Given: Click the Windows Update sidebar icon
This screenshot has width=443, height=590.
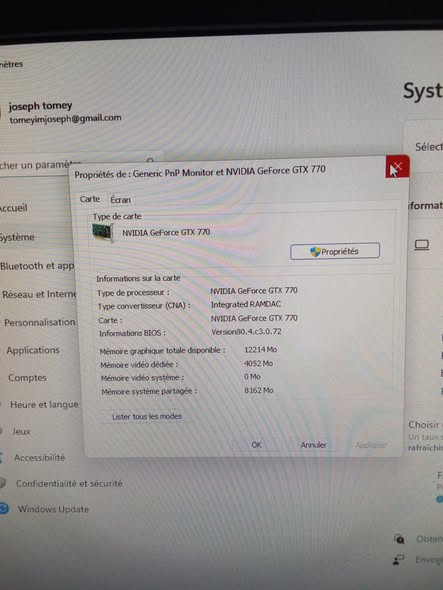Looking at the screenshot, I should (4, 509).
